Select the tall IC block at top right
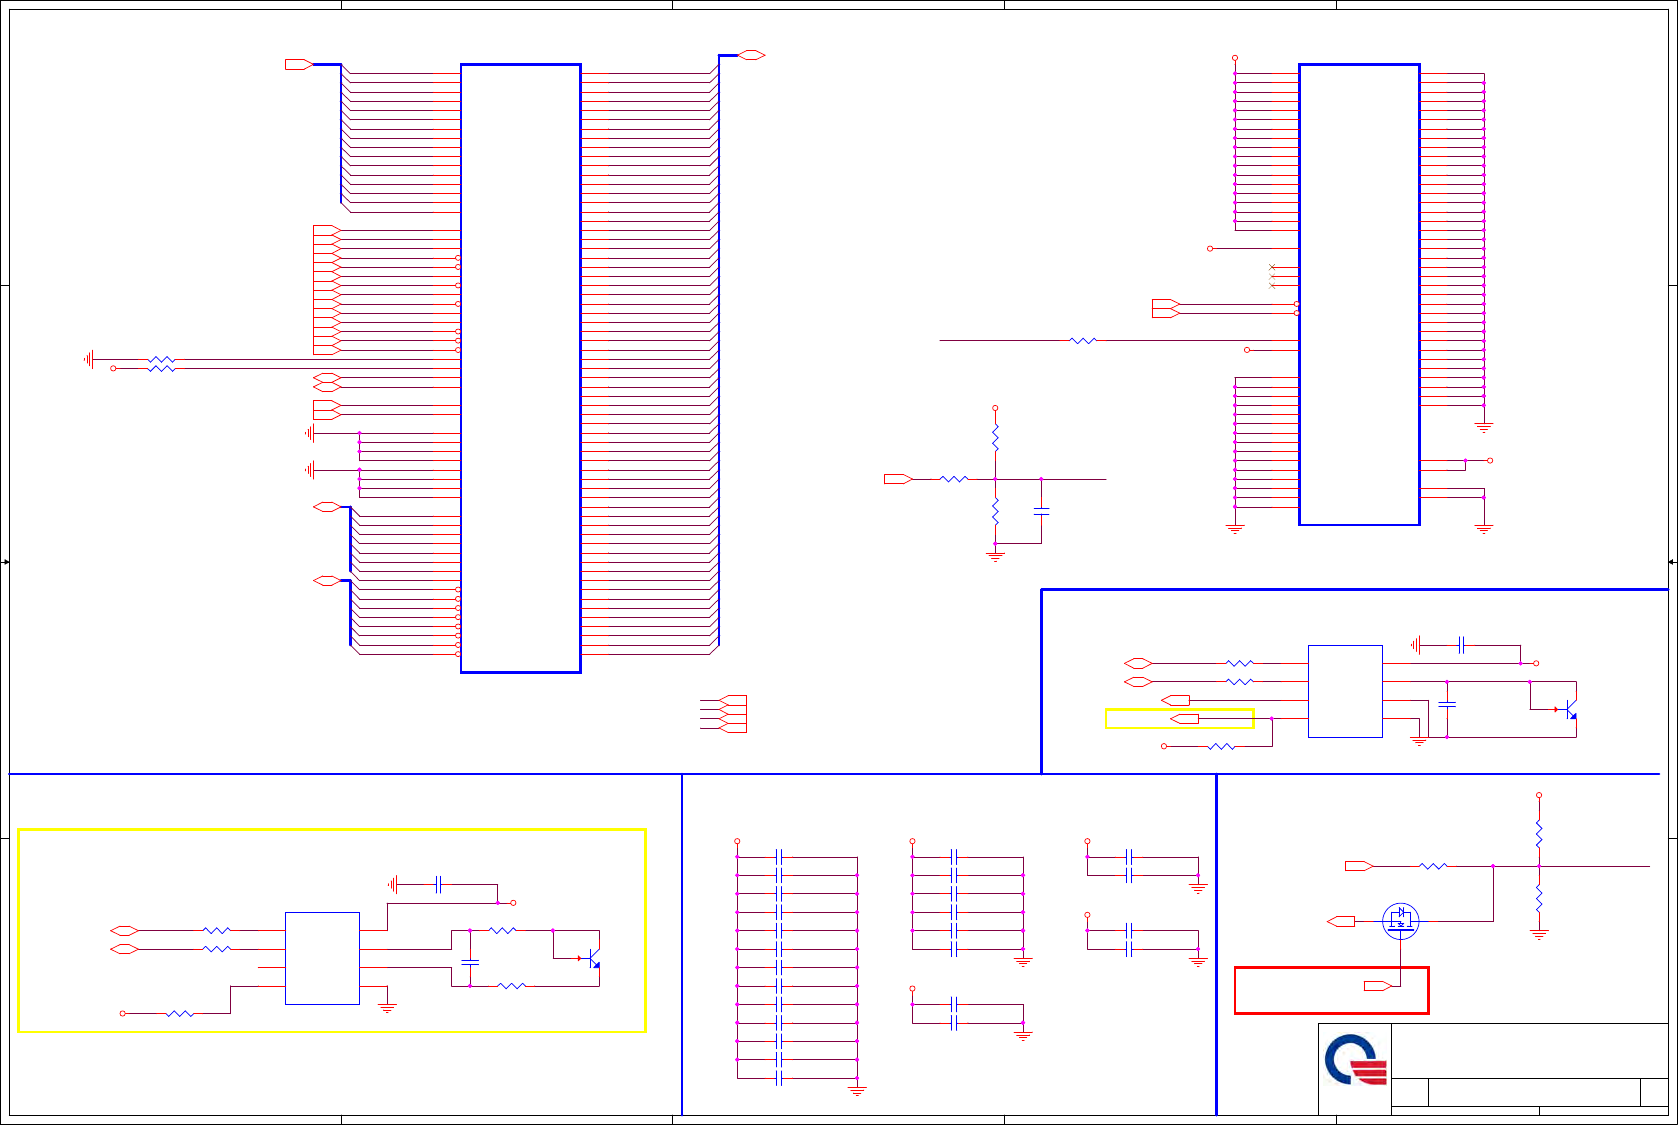 (1359, 294)
